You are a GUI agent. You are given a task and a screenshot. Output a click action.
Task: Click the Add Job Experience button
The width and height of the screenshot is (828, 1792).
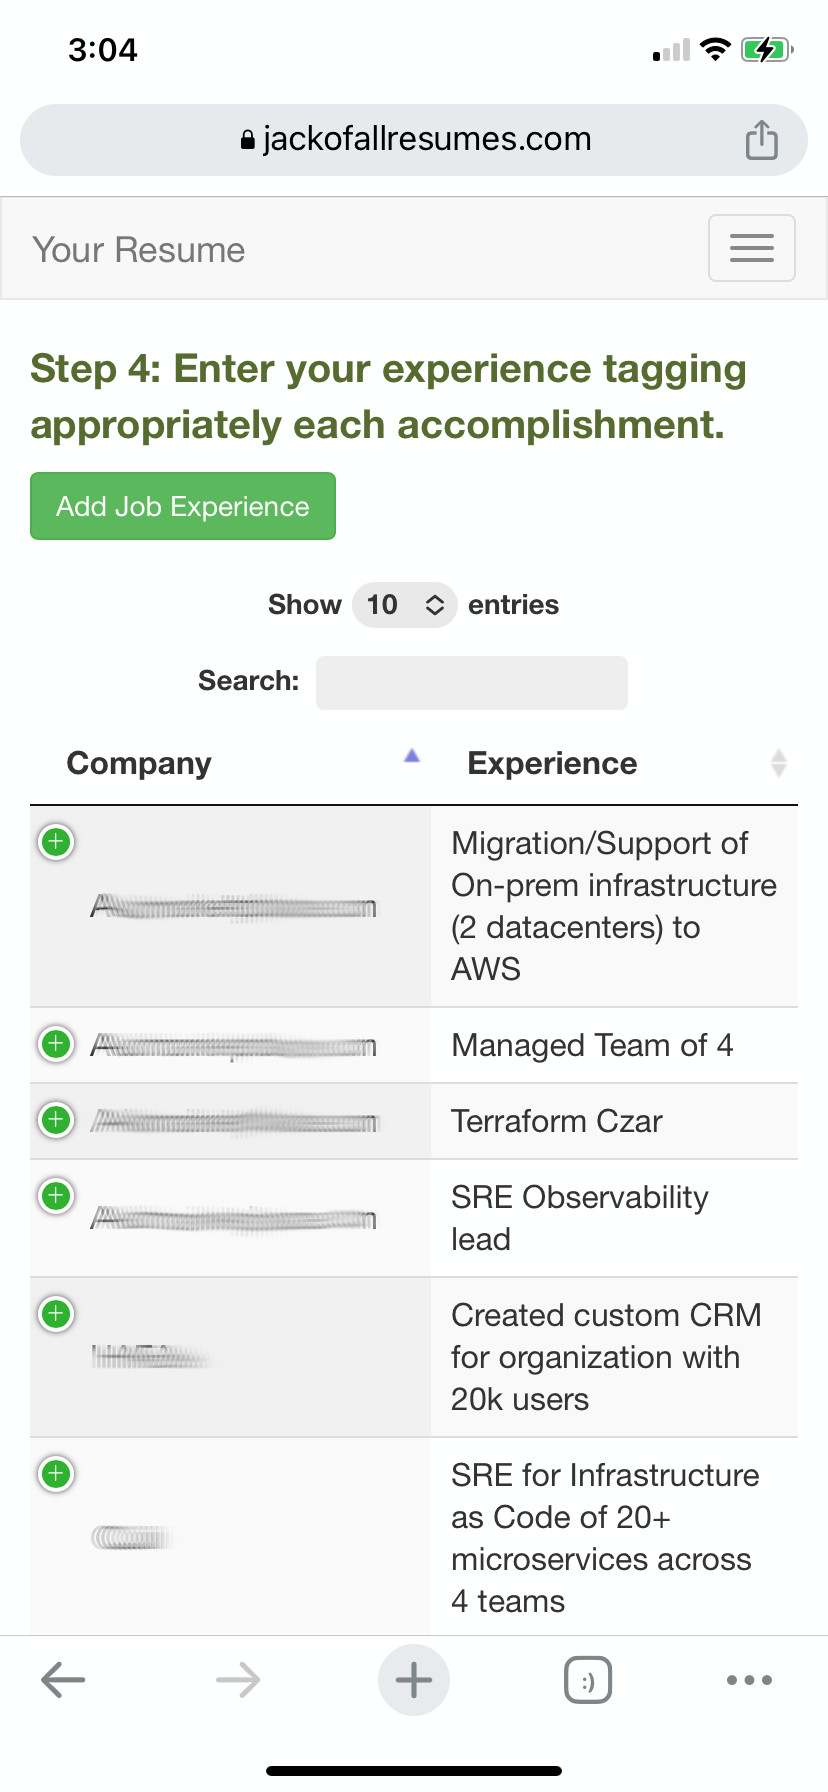click(183, 506)
